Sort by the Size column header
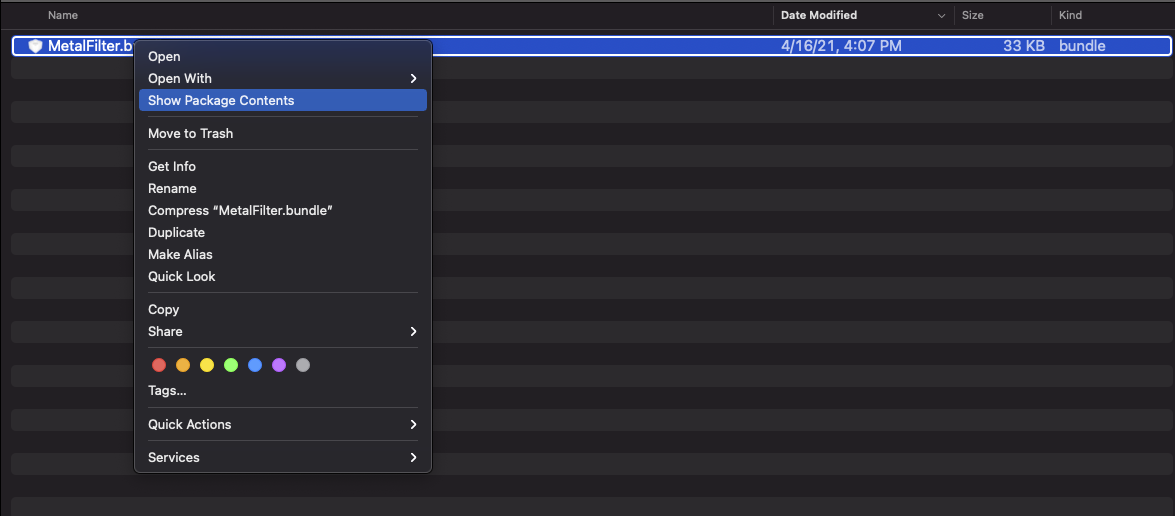Viewport: 1175px width, 516px height. point(972,15)
